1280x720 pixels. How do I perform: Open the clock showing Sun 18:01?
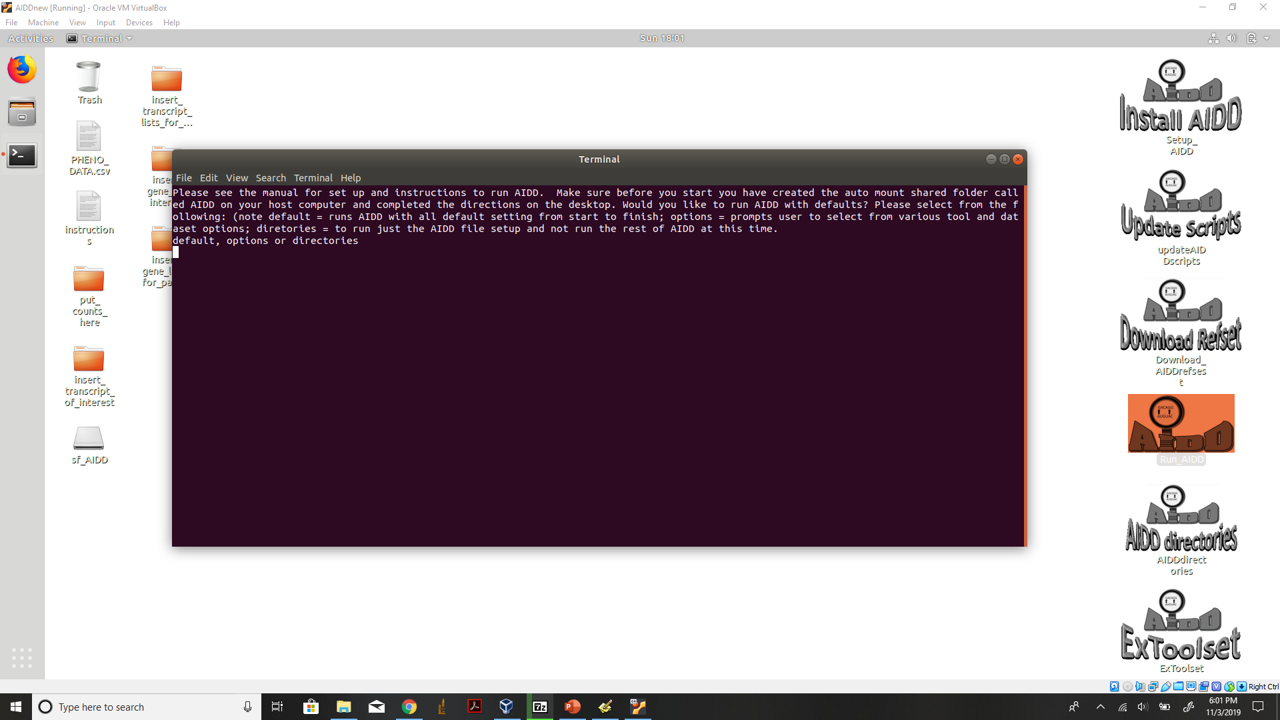pyautogui.click(x=662, y=38)
